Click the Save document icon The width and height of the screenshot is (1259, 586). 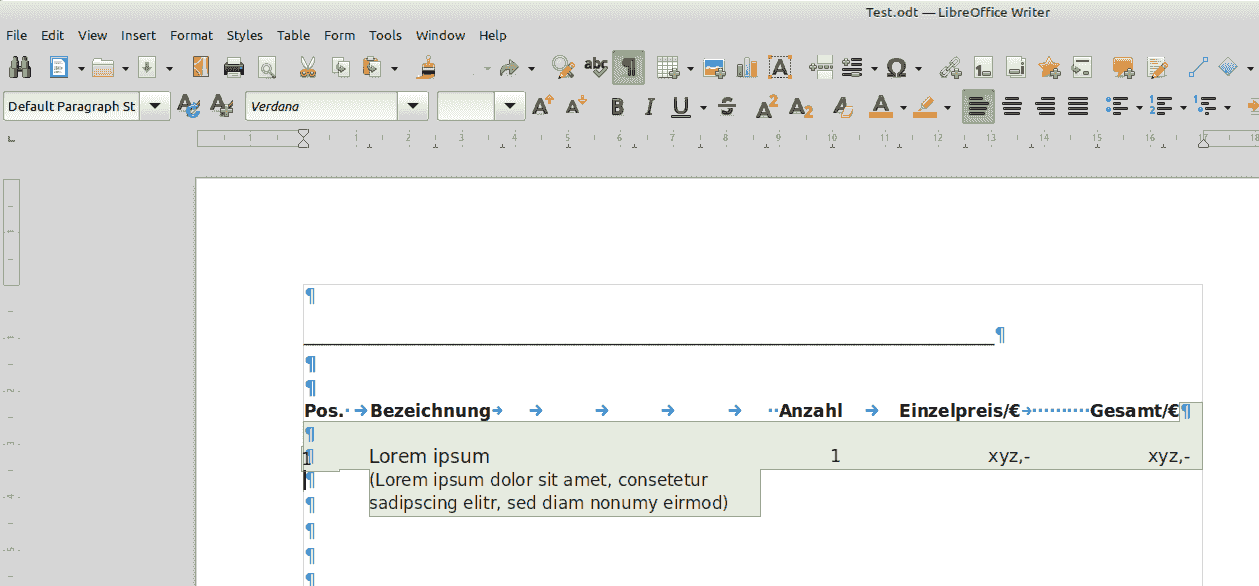click(147, 68)
